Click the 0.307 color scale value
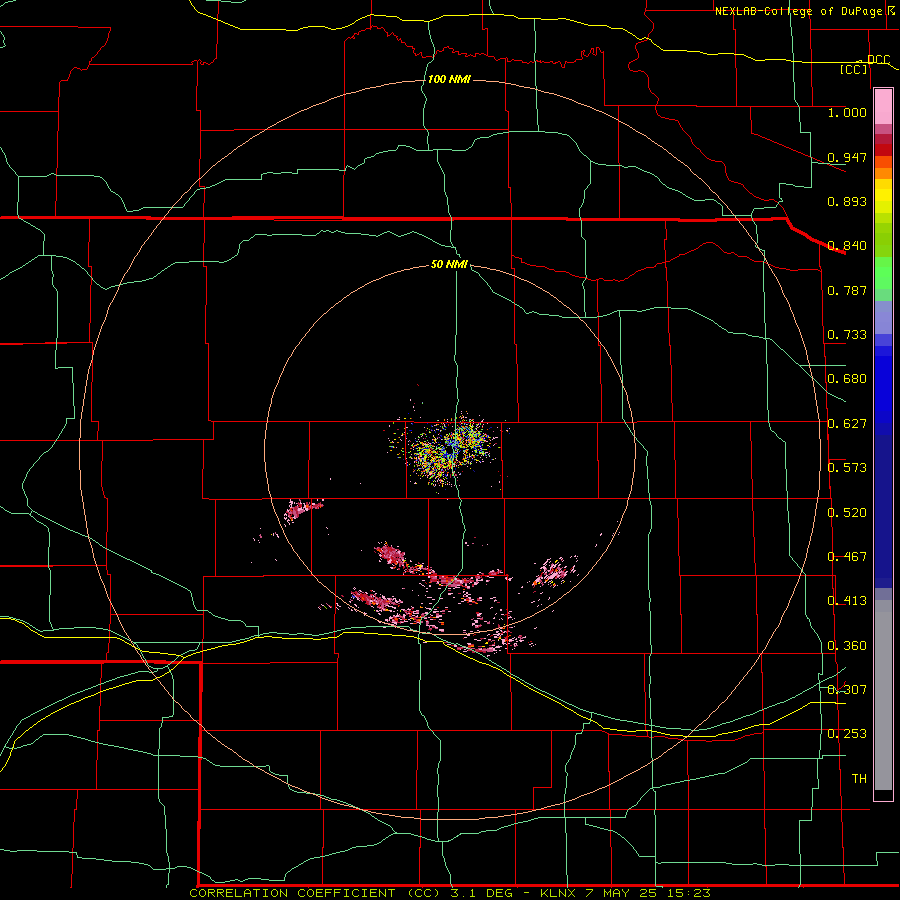This screenshot has width=900, height=900. 847,690
